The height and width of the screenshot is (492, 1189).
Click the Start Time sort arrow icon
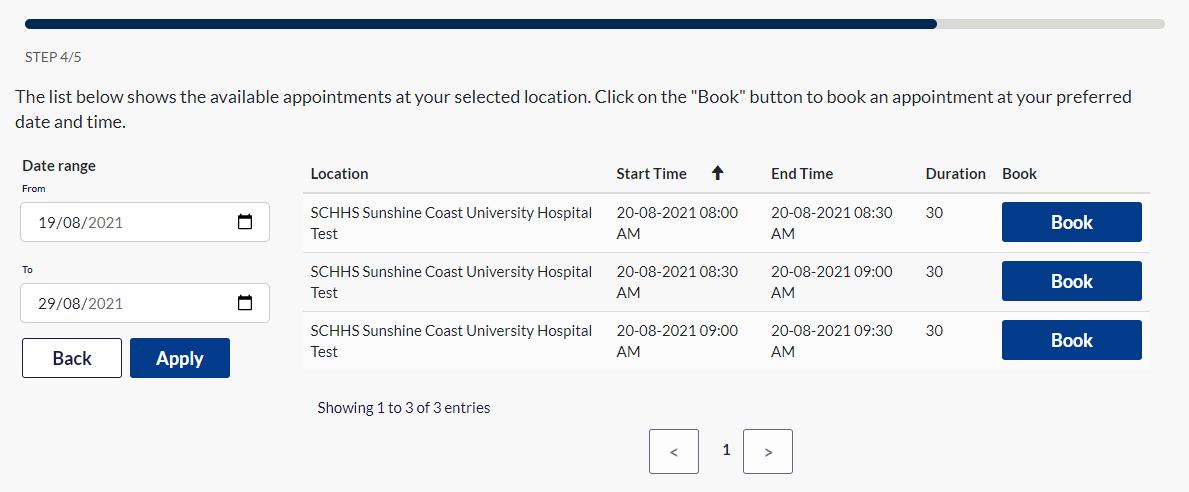point(717,173)
